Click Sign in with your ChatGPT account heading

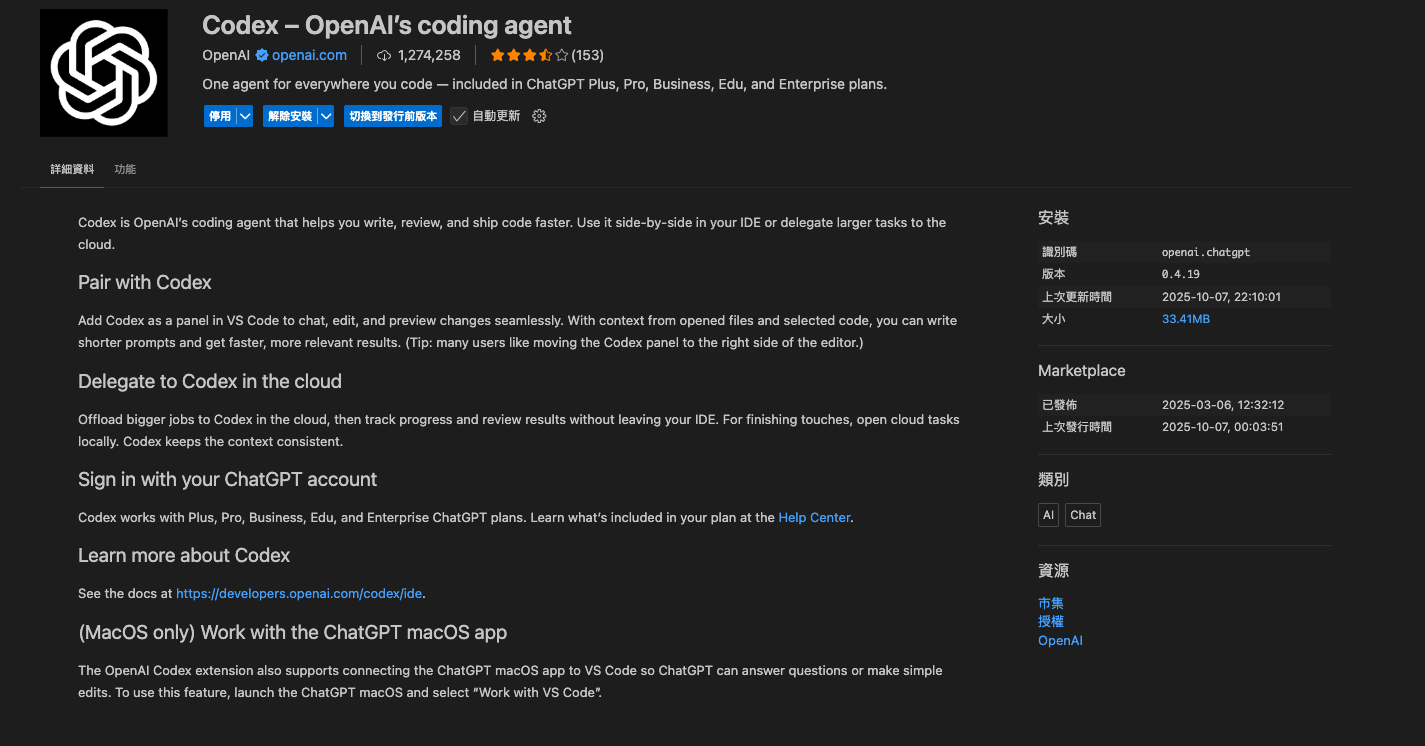tap(227, 479)
